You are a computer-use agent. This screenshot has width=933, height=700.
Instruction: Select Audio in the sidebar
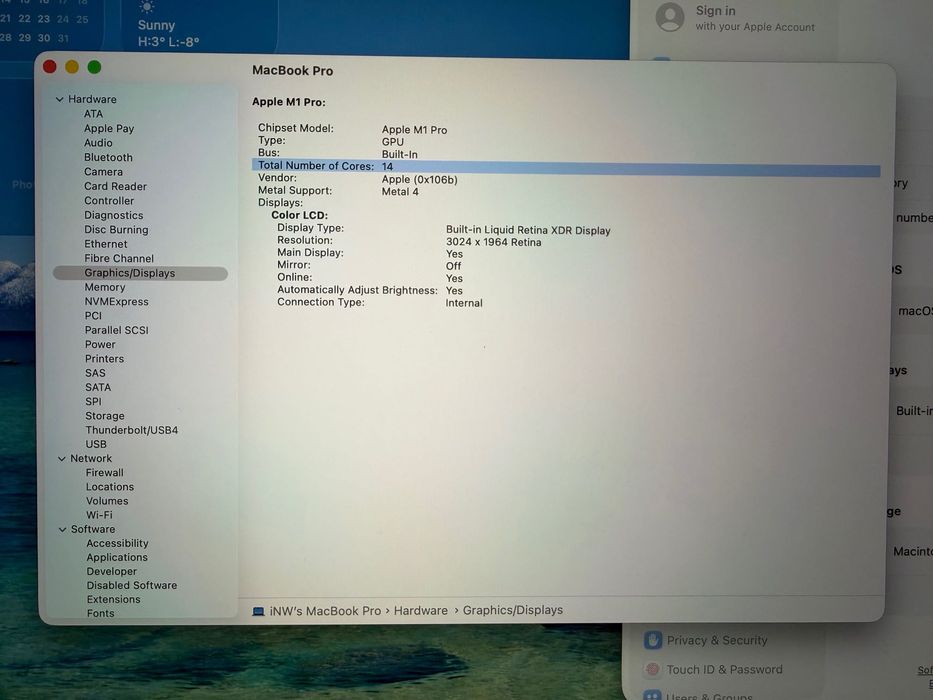click(x=98, y=143)
